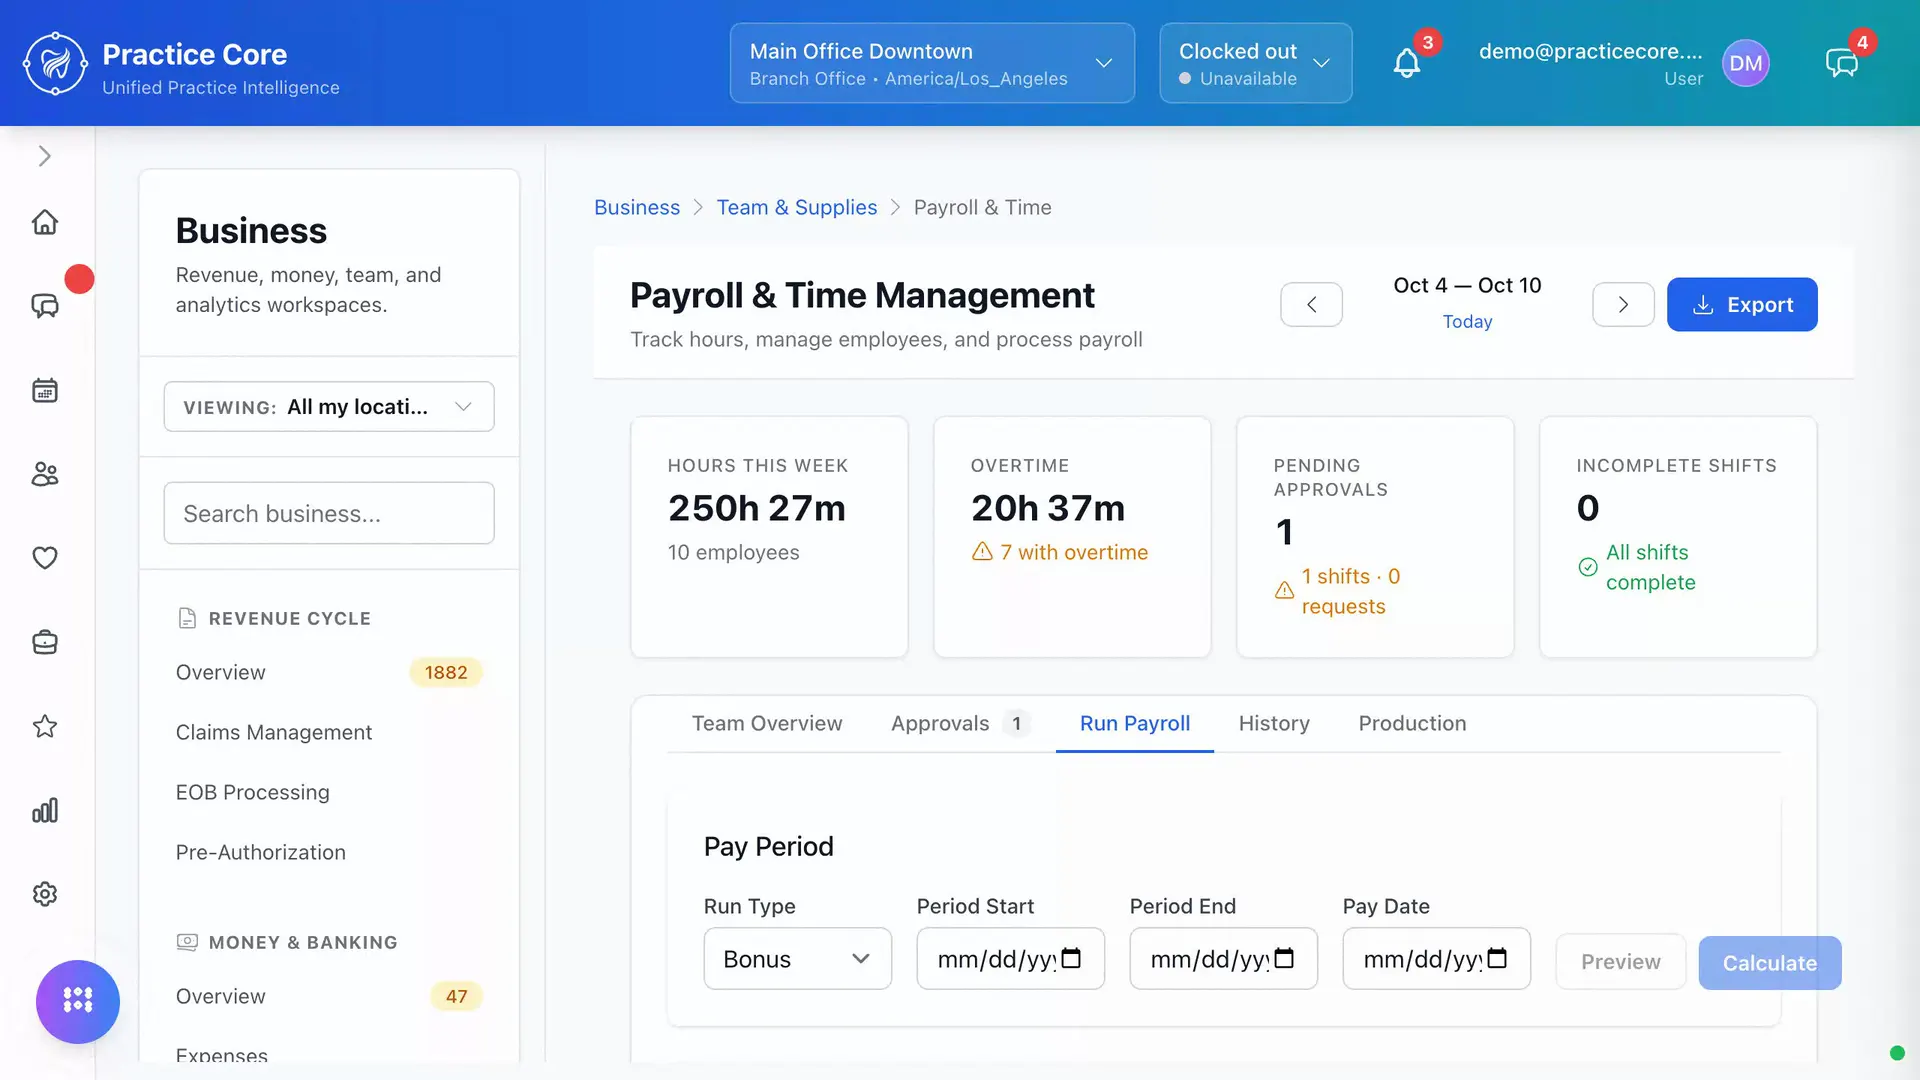Open the briefcase Business icon in left rail

pos(45,642)
